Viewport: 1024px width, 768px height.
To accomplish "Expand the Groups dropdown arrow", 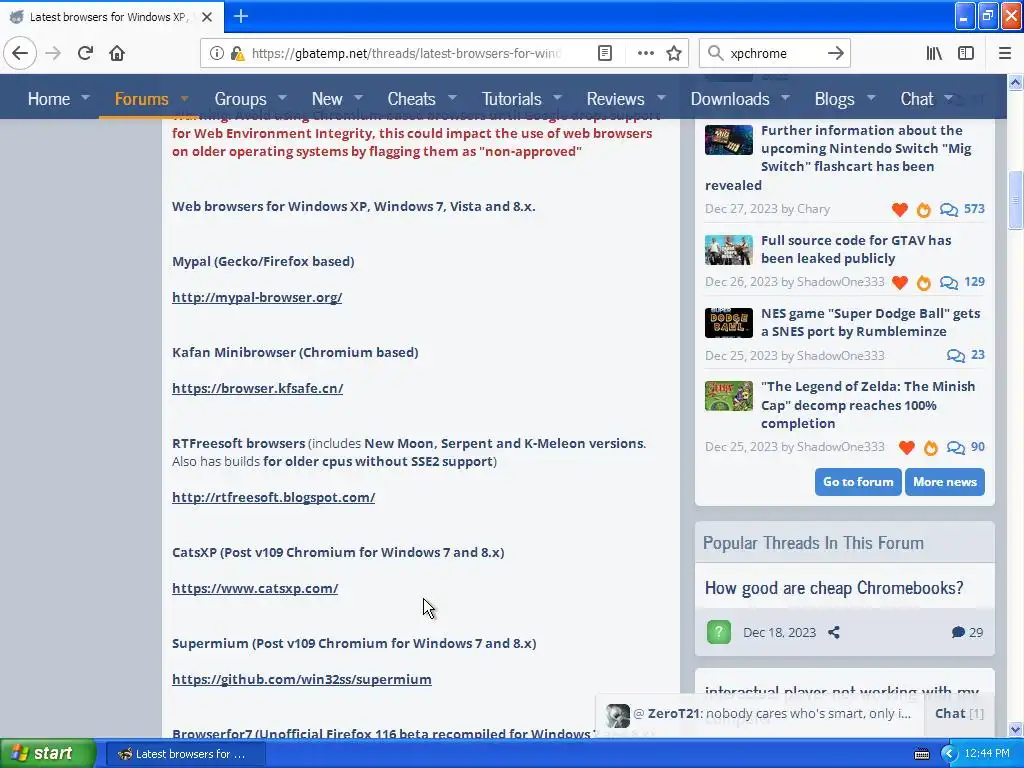I will 282,98.
